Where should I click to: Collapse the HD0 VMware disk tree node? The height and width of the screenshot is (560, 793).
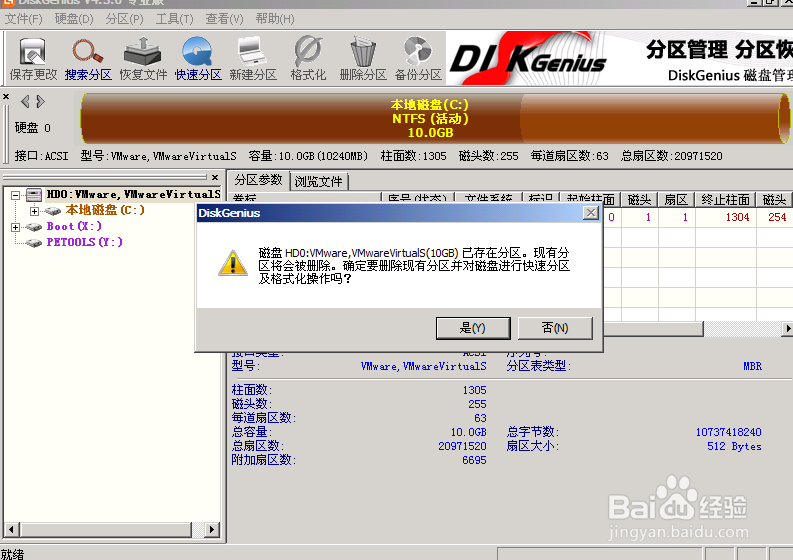coord(16,195)
